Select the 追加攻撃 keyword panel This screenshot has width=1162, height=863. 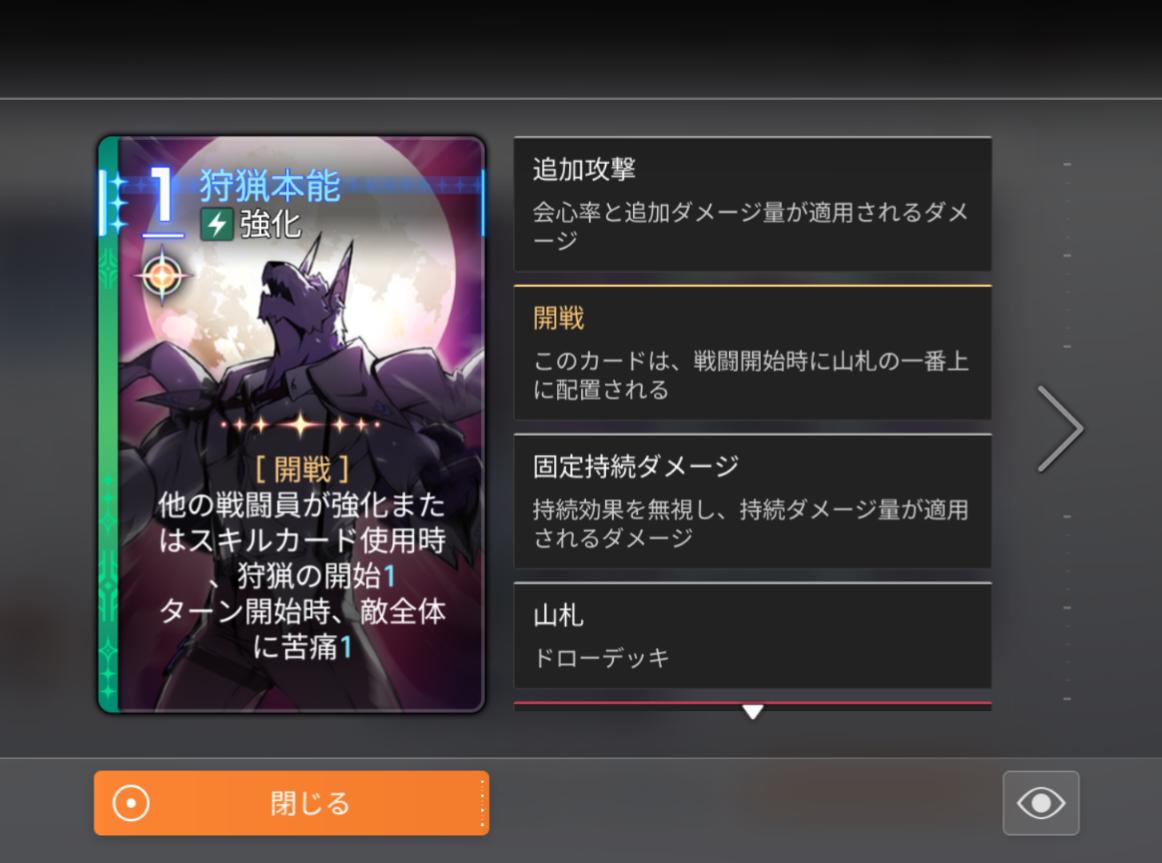click(x=752, y=204)
